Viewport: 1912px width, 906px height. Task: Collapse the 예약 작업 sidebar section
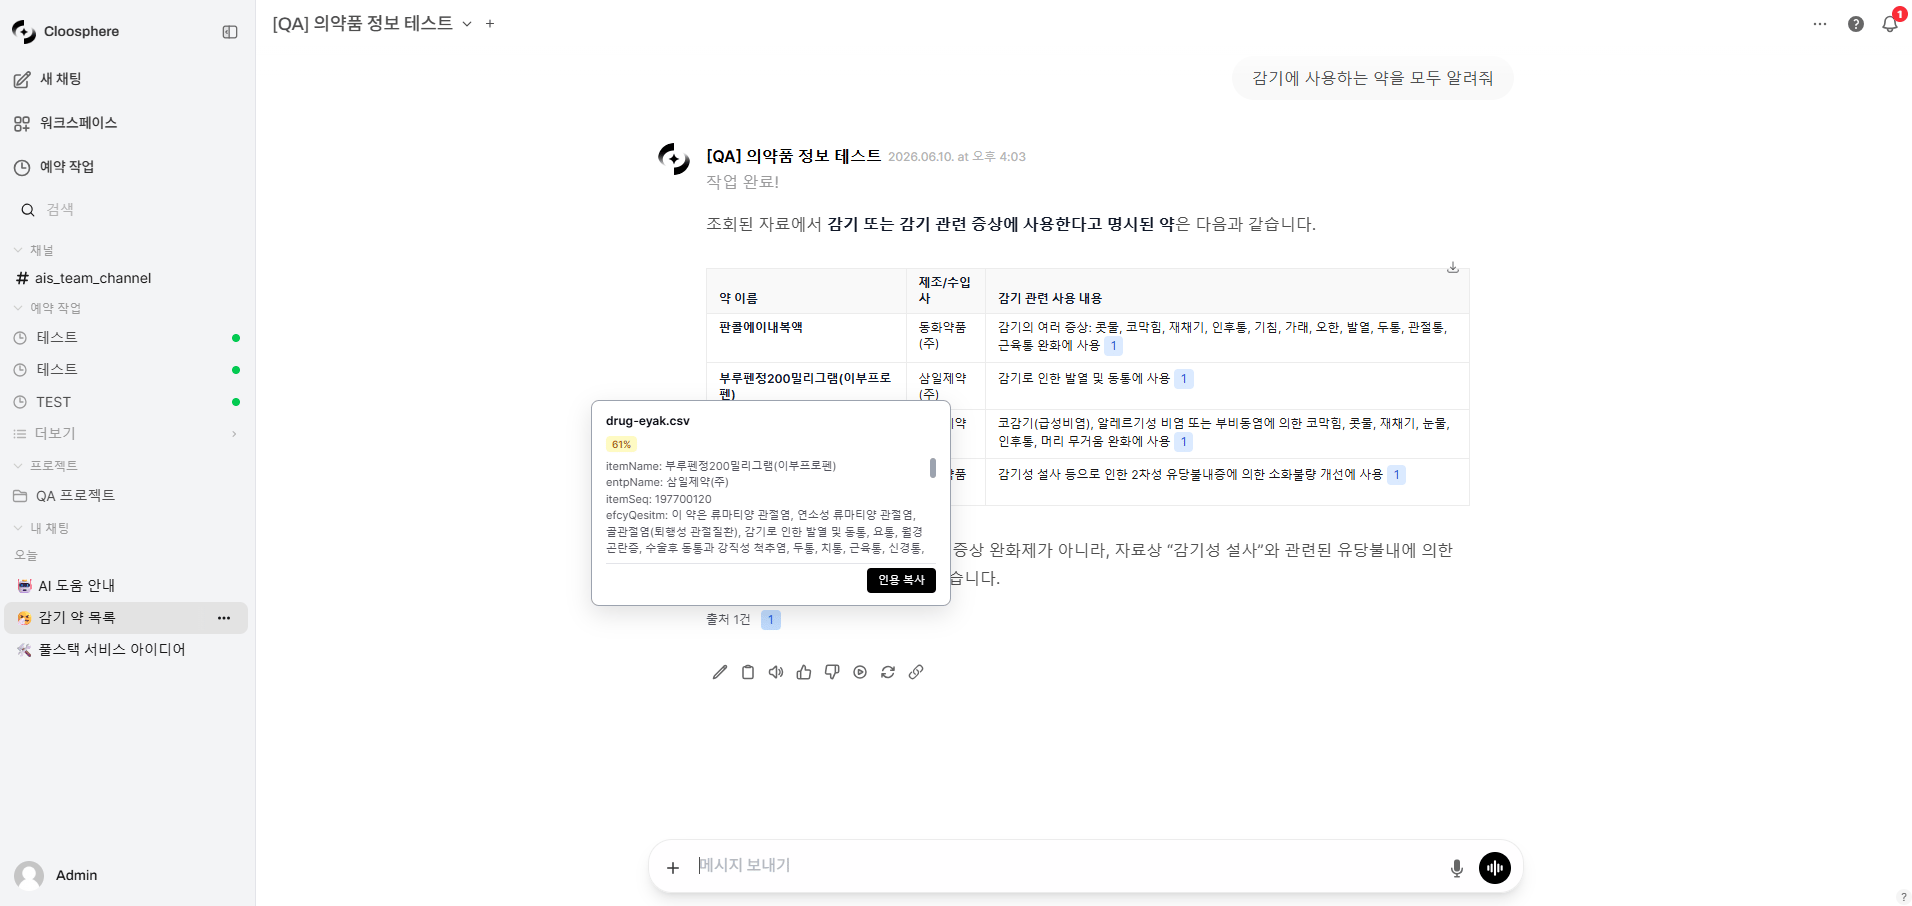tap(47, 308)
